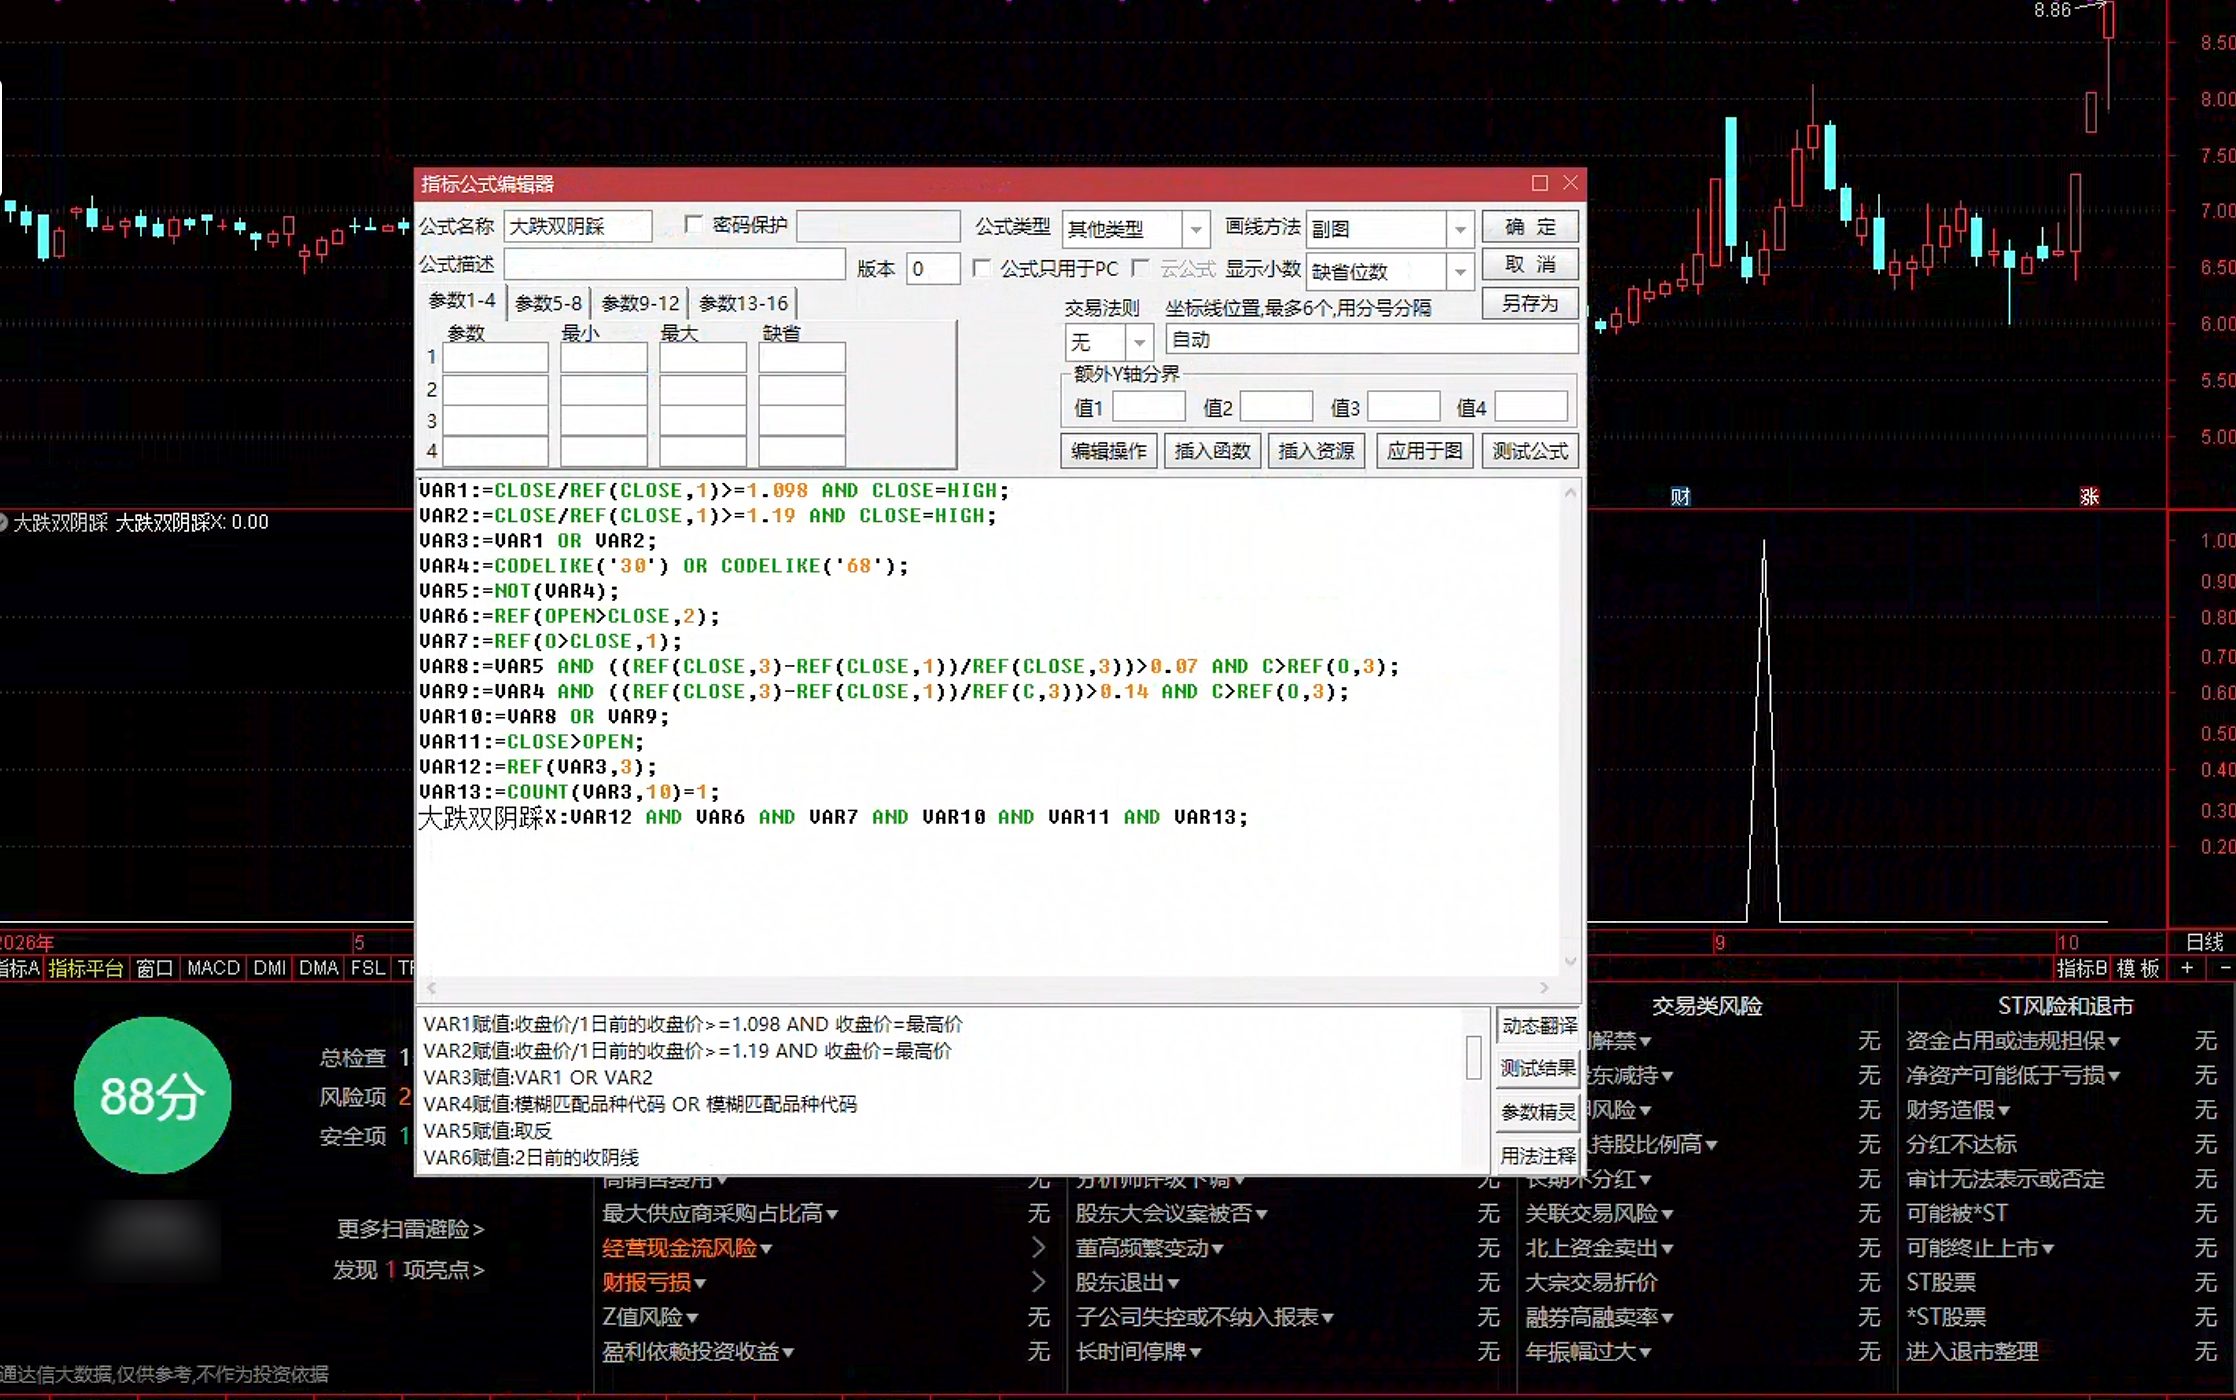Open arrow next to 经营现金流风险

1038,1247
